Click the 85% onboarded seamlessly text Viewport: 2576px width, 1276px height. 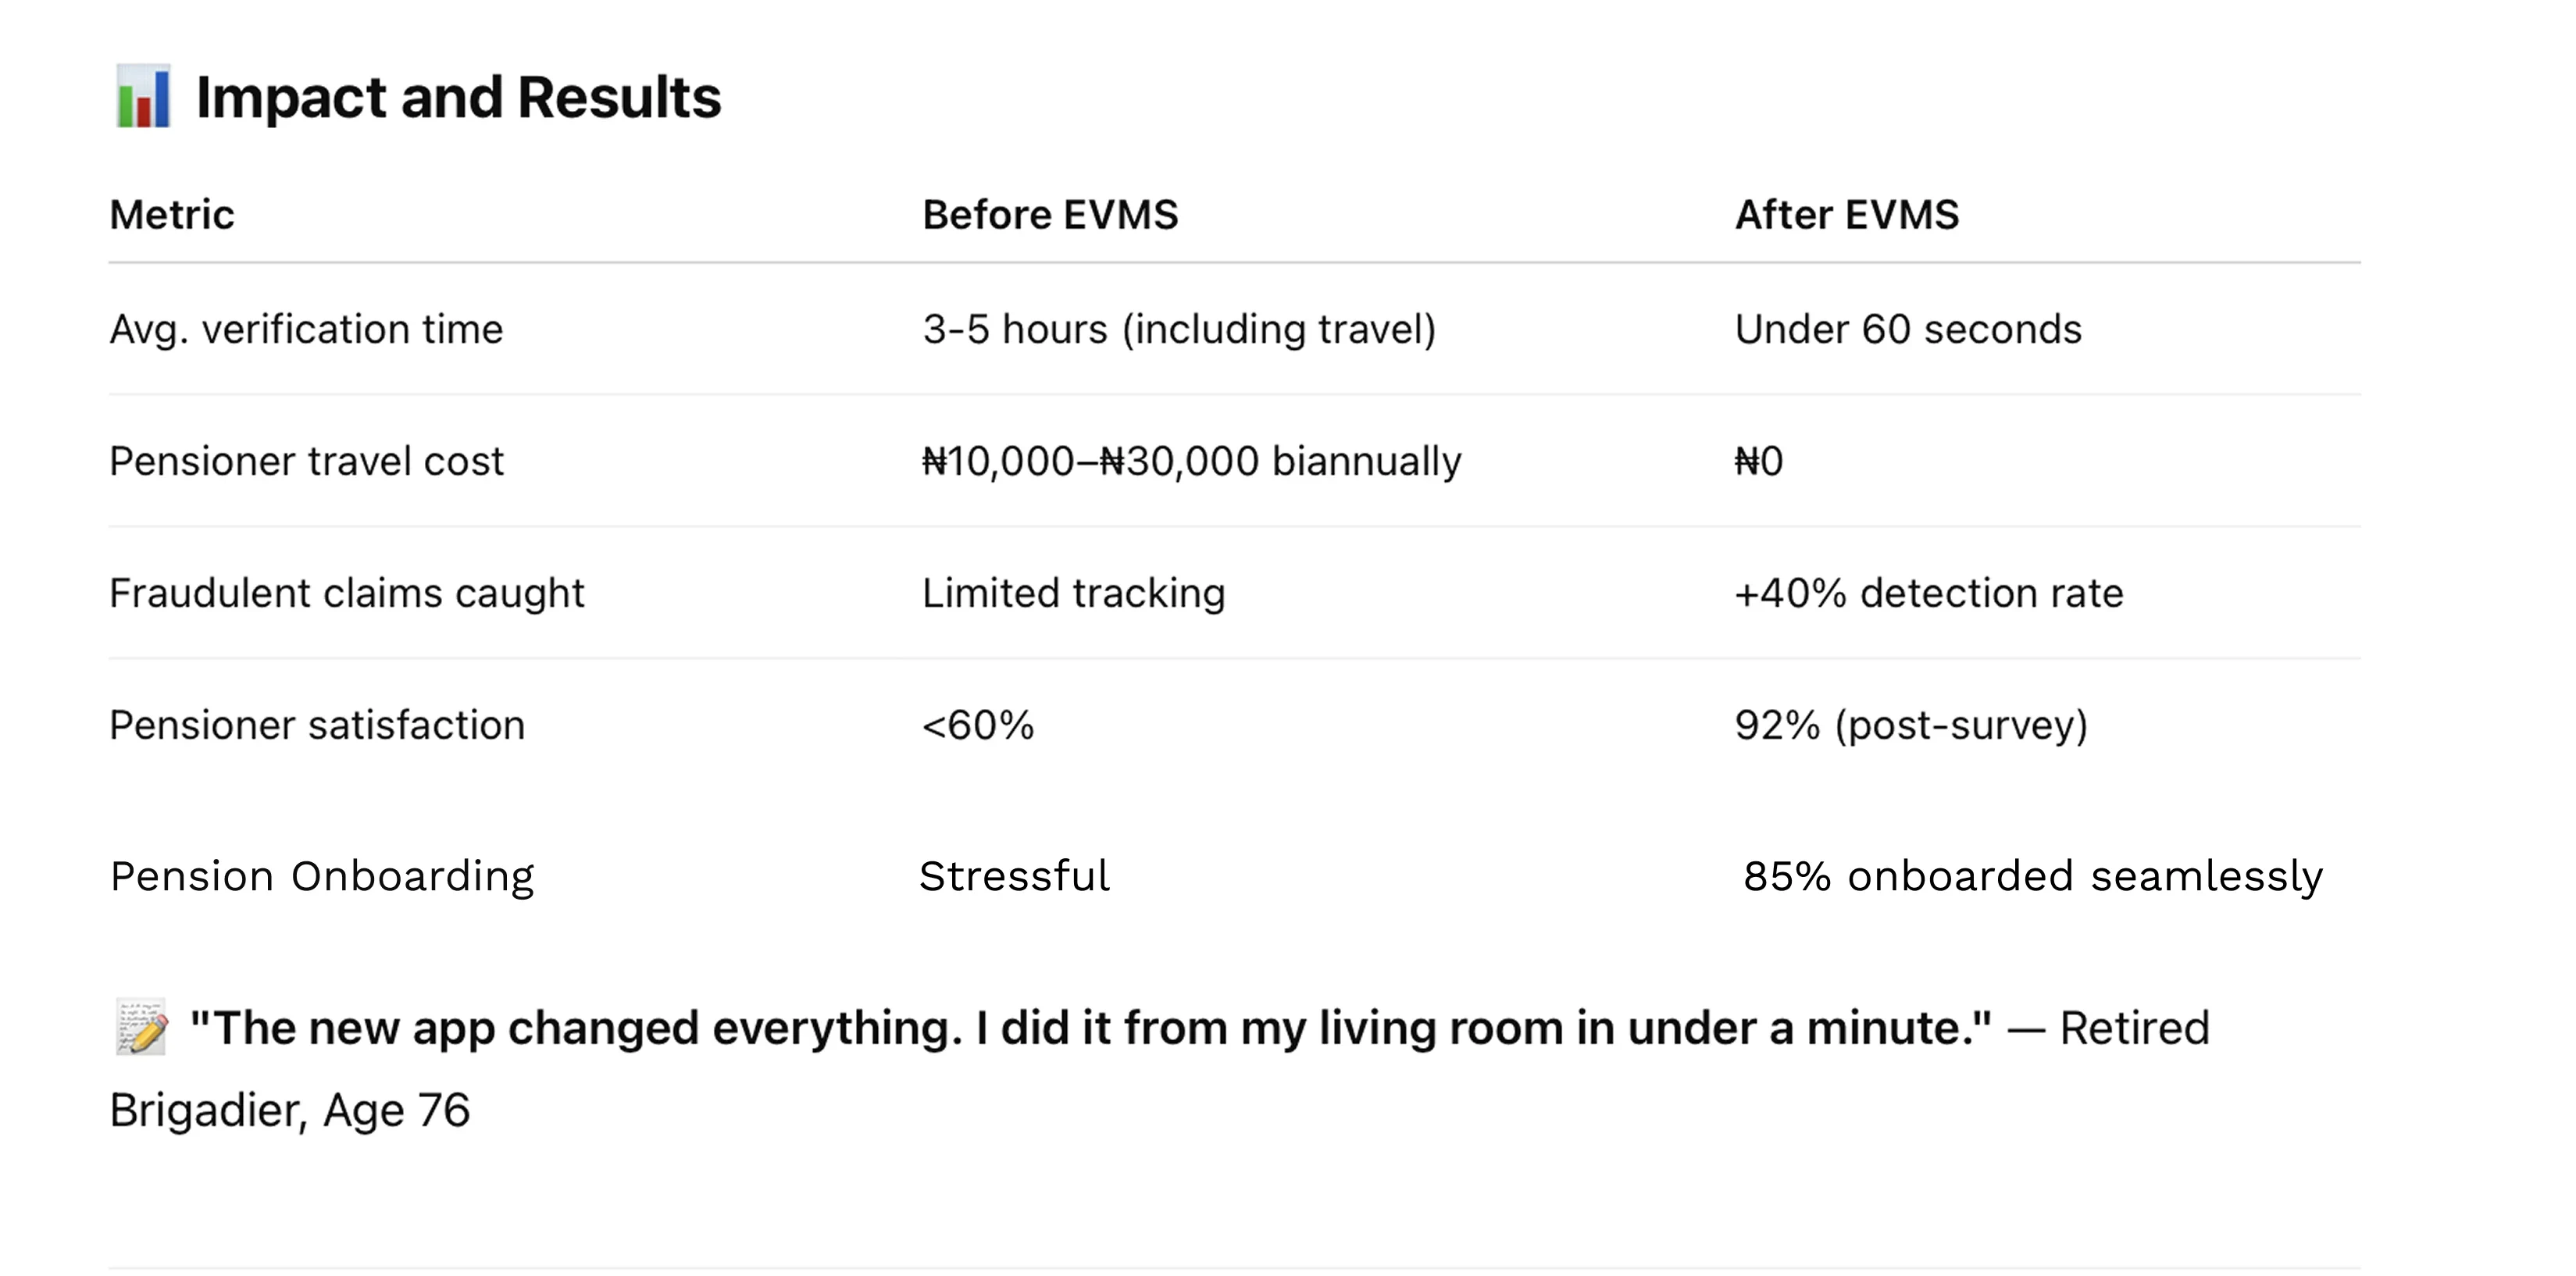point(2032,876)
